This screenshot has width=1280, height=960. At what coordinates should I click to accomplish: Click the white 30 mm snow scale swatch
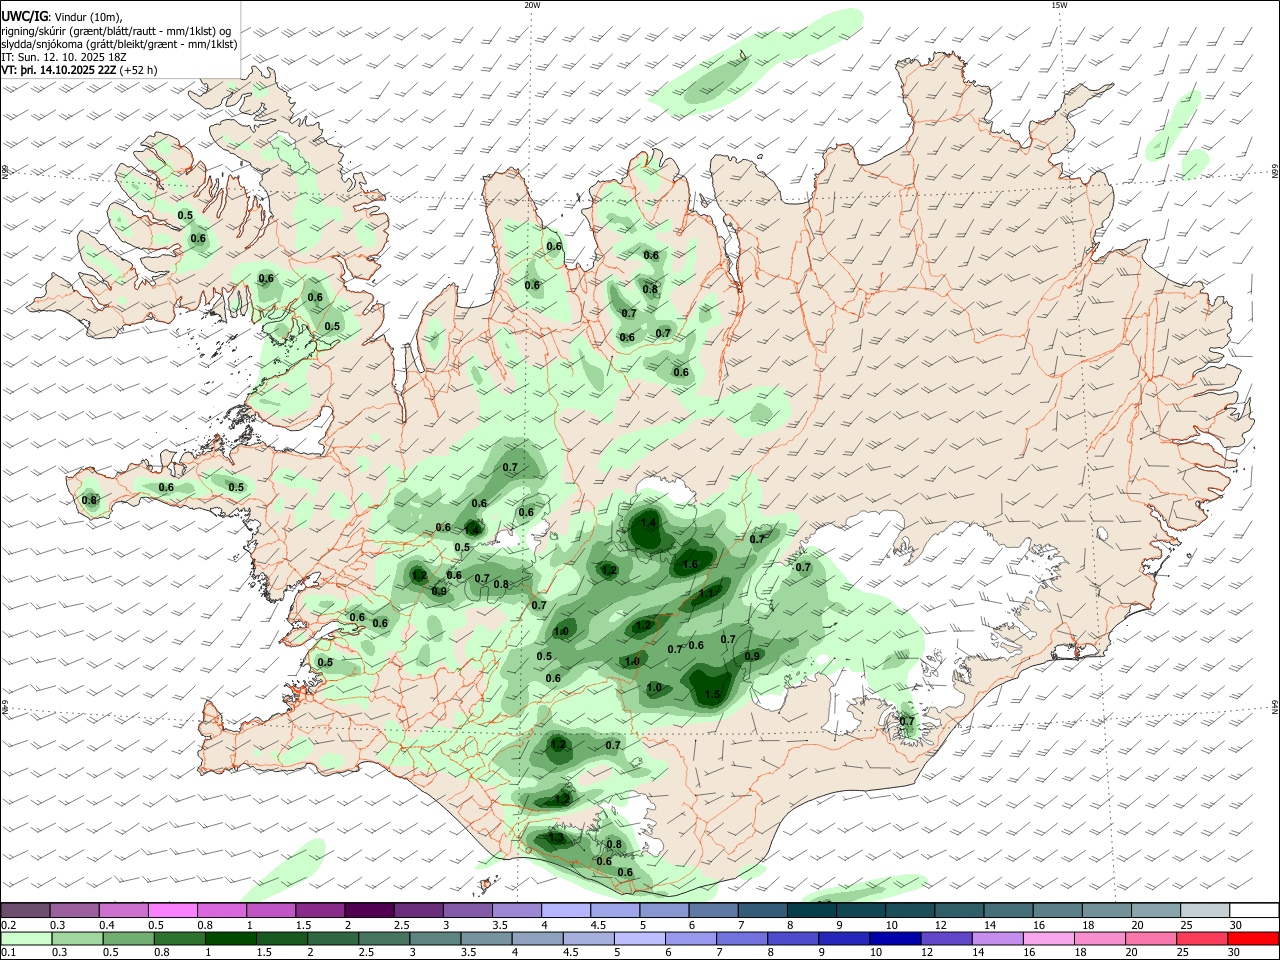(x=1254, y=911)
